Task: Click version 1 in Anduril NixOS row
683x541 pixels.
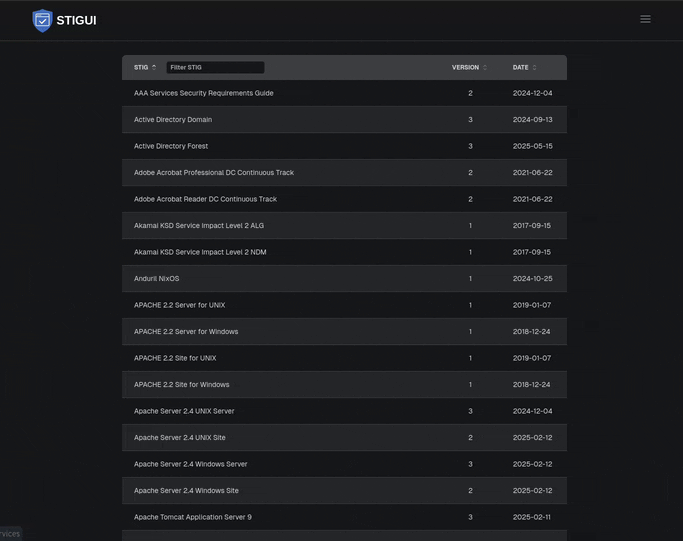Action: 470,278
